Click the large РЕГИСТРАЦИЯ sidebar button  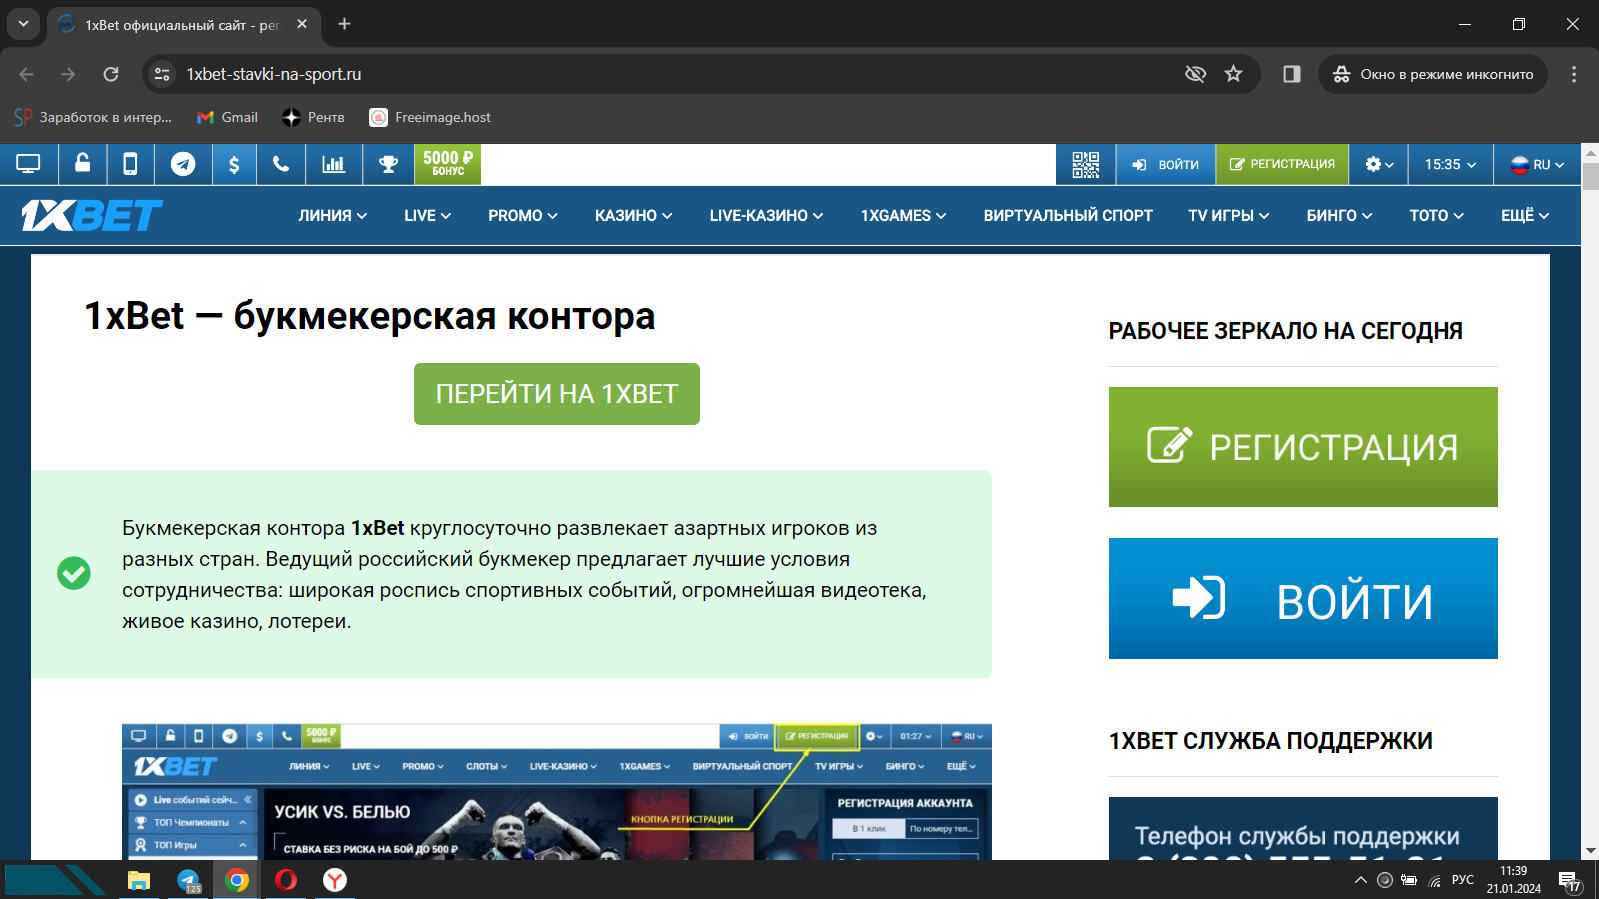pyautogui.click(x=1303, y=447)
